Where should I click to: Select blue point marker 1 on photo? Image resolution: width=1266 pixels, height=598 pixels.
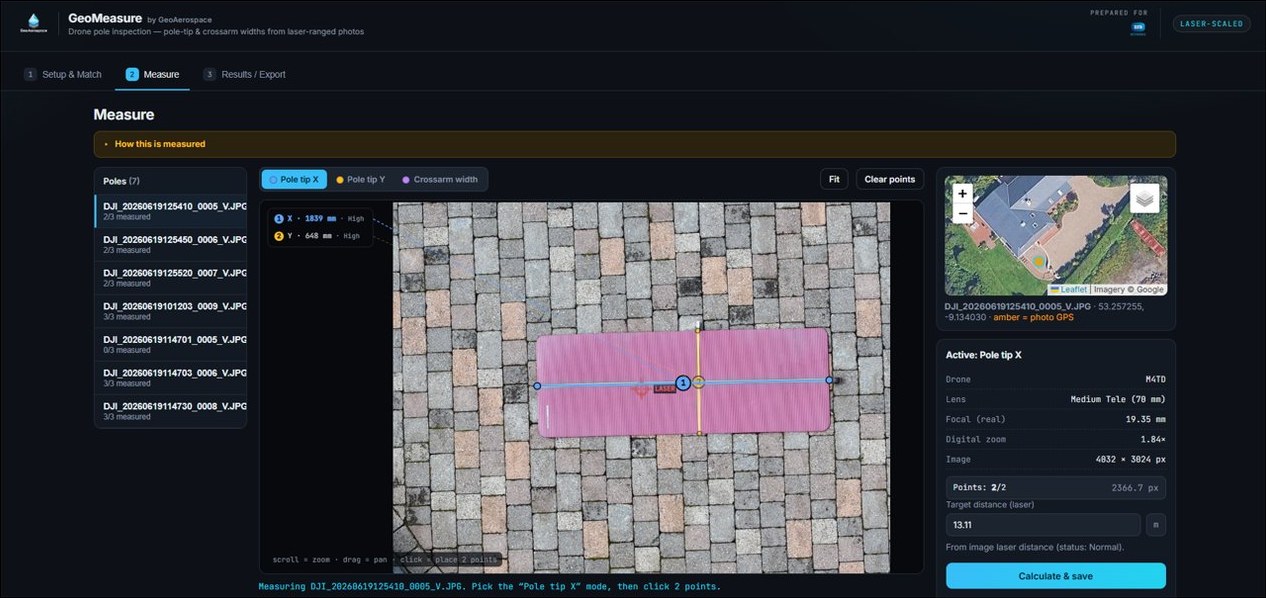click(x=683, y=383)
